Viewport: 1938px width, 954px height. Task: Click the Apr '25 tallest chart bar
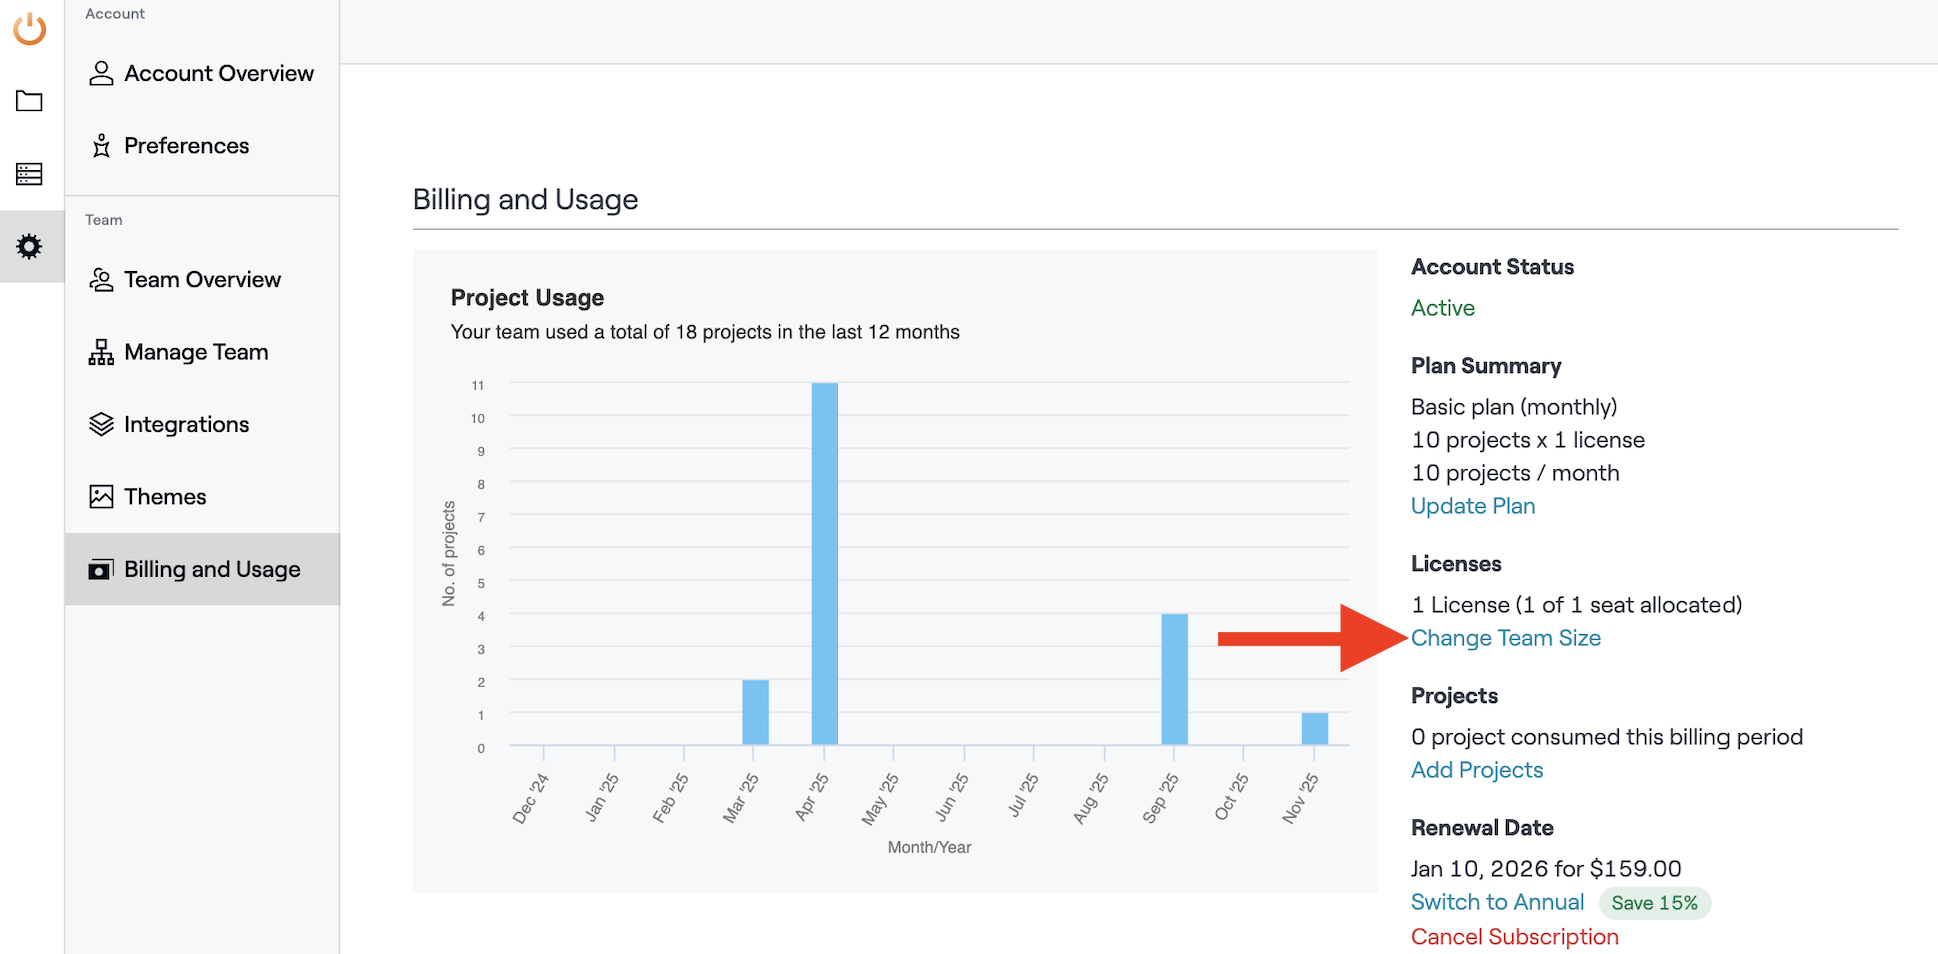824,563
